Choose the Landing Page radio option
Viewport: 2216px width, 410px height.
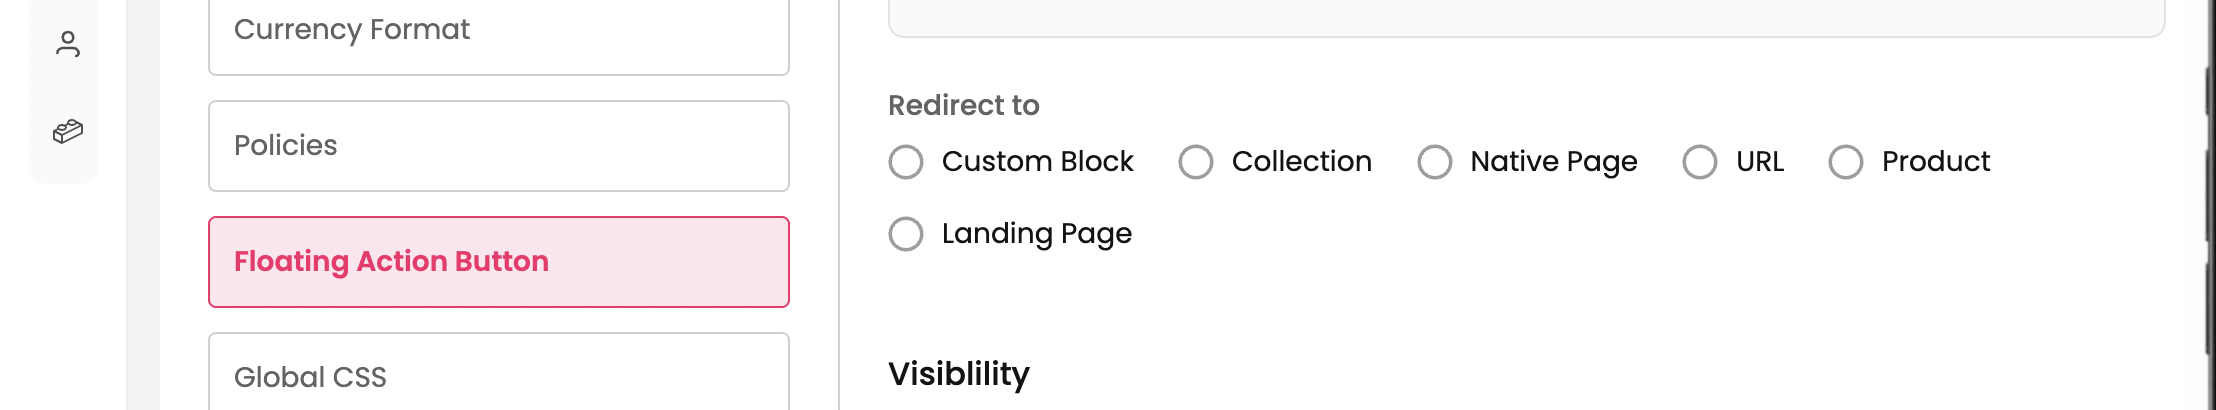906,234
